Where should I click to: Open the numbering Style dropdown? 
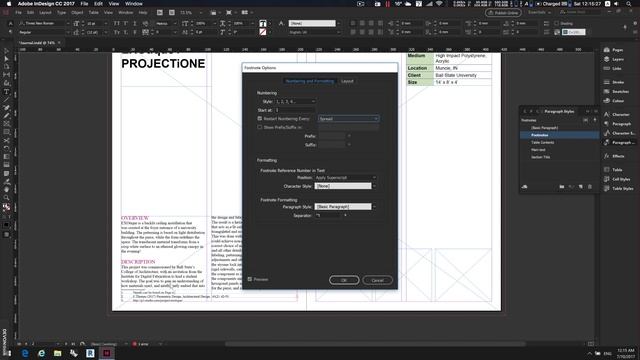tap(295, 101)
